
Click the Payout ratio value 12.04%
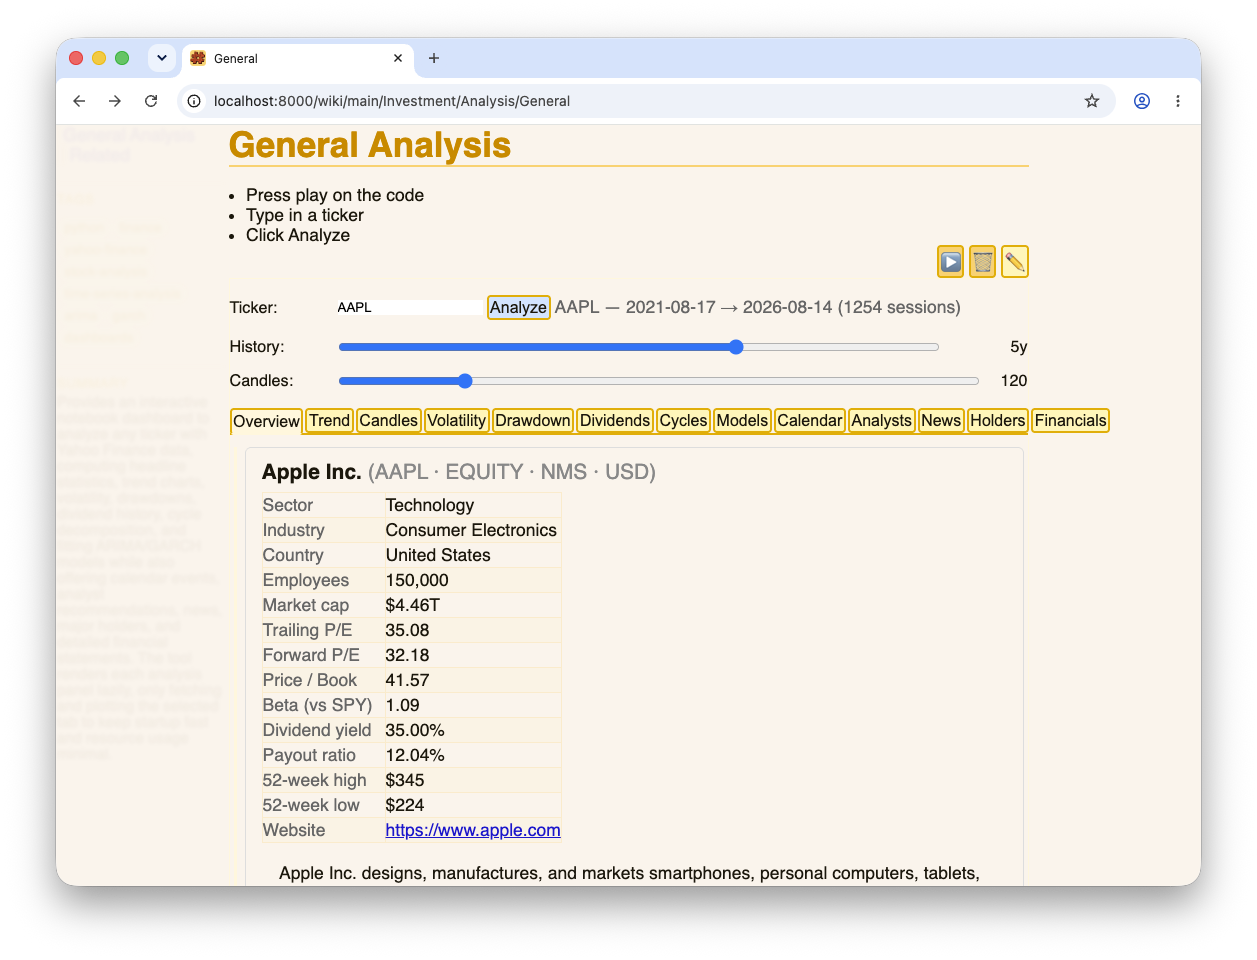415,755
